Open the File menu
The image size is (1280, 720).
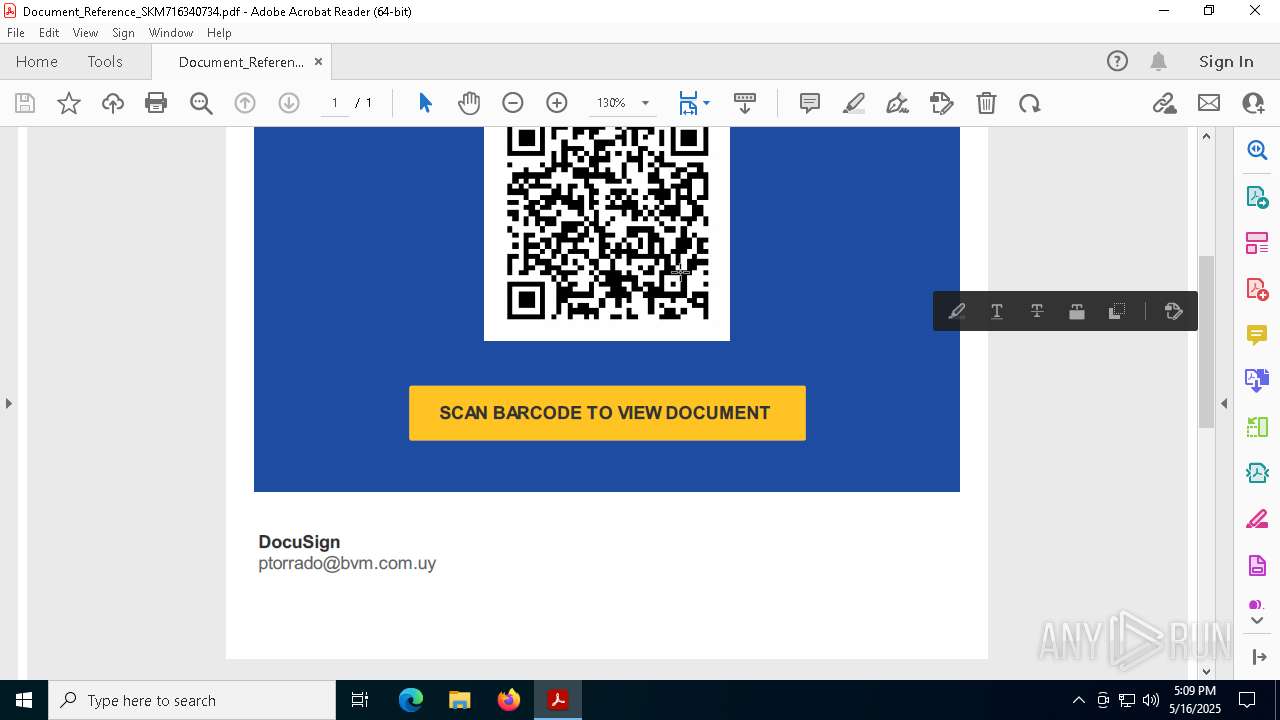[16, 33]
